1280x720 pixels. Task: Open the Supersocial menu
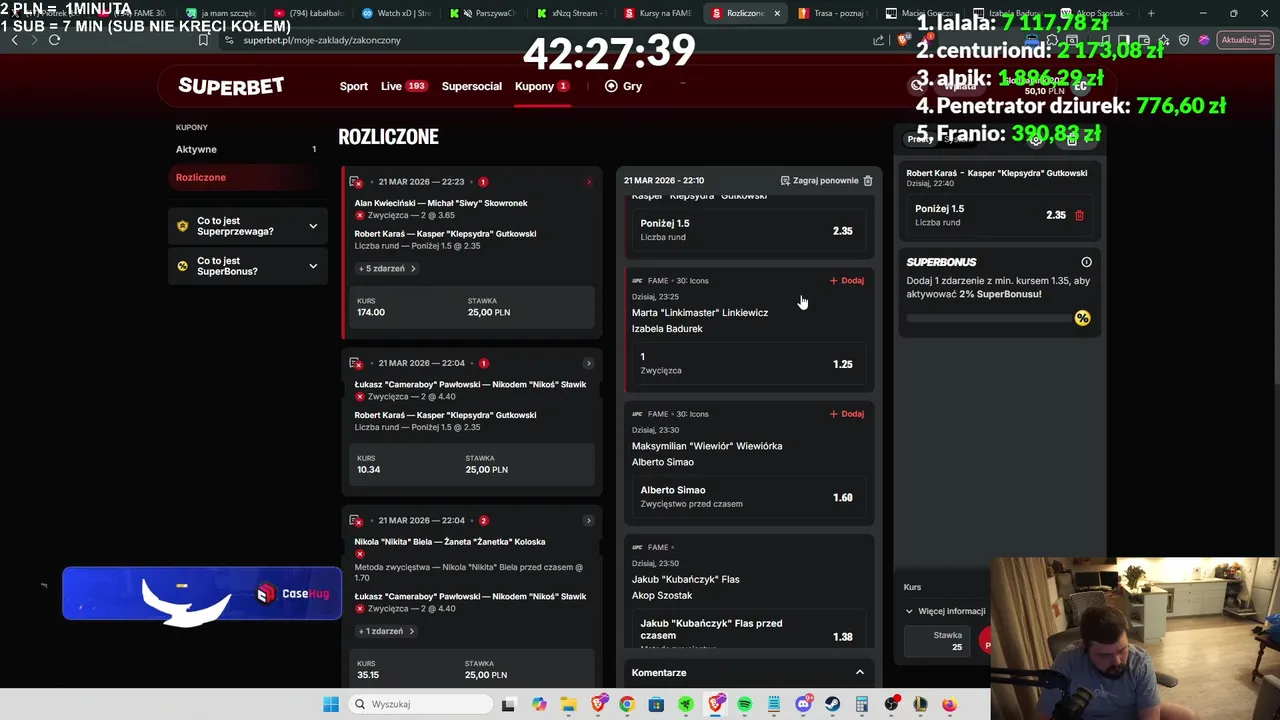472,86
